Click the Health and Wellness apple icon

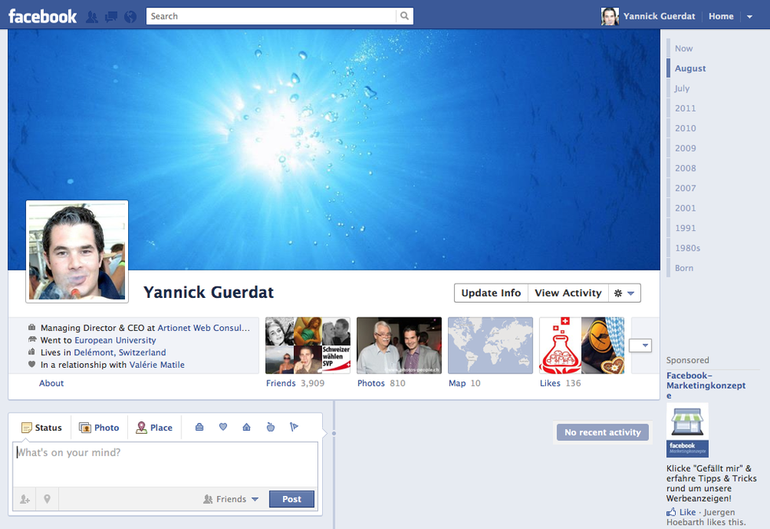pos(270,427)
